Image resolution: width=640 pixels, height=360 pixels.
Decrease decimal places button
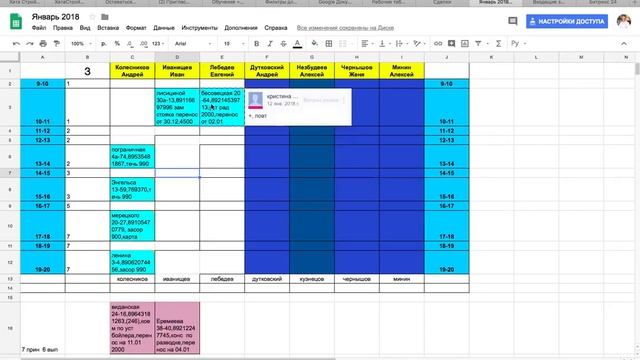pyautogui.click(x=130, y=43)
